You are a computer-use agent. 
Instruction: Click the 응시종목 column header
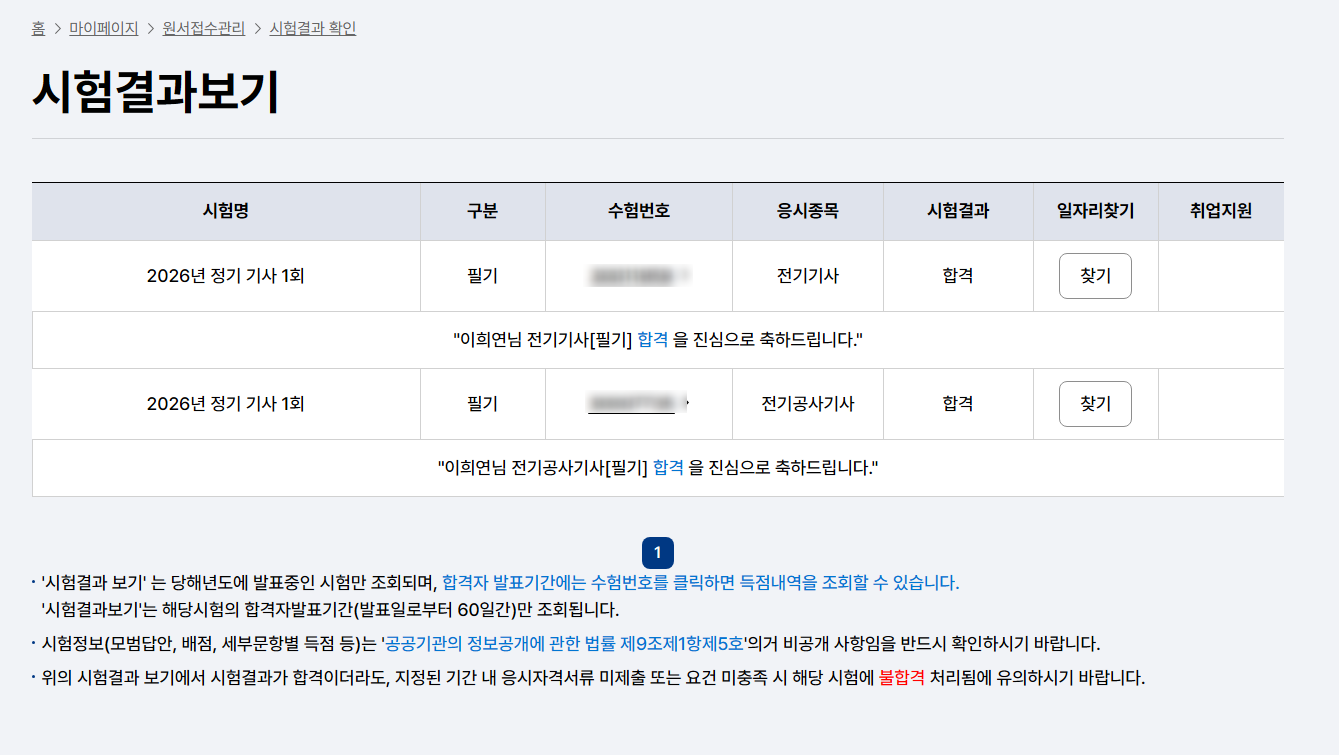pyautogui.click(x=807, y=211)
